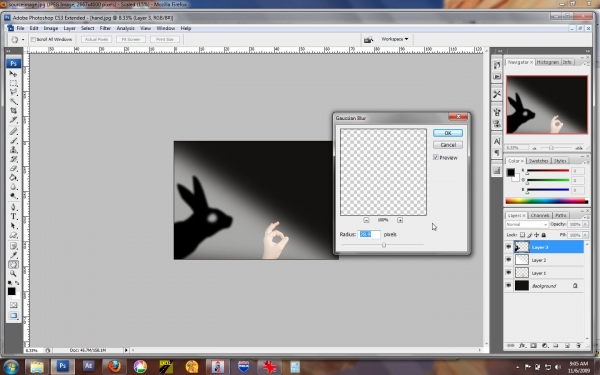Click the Navigator zoom slider
The height and width of the screenshot is (375, 600).
[551, 148]
